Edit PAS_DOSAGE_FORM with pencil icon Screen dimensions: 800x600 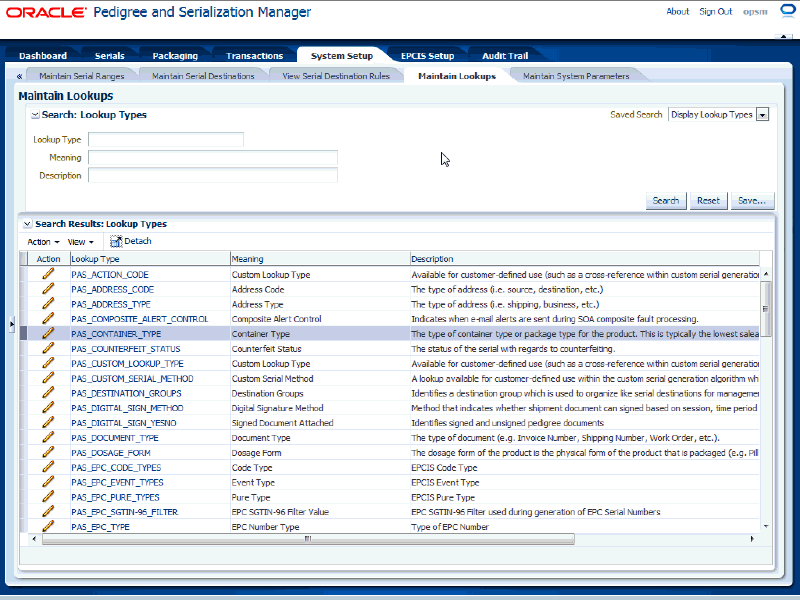48,452
